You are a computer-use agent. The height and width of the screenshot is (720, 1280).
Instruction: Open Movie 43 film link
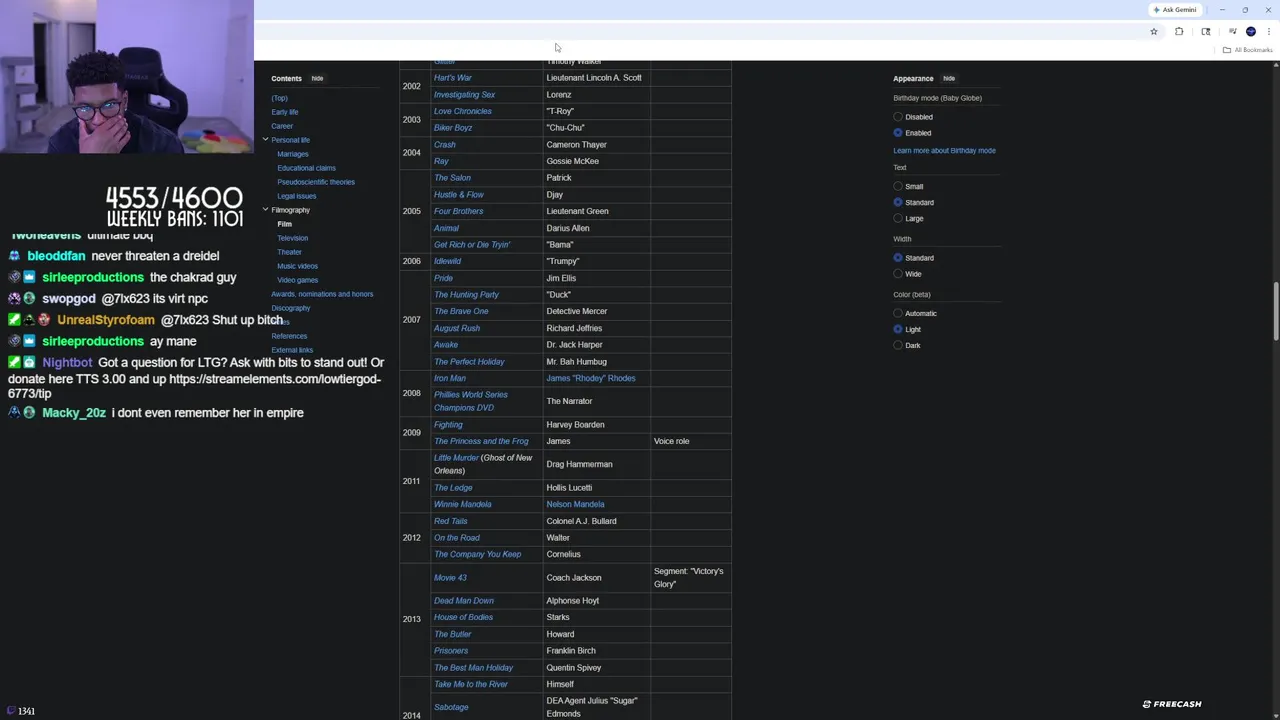[450, 578]
